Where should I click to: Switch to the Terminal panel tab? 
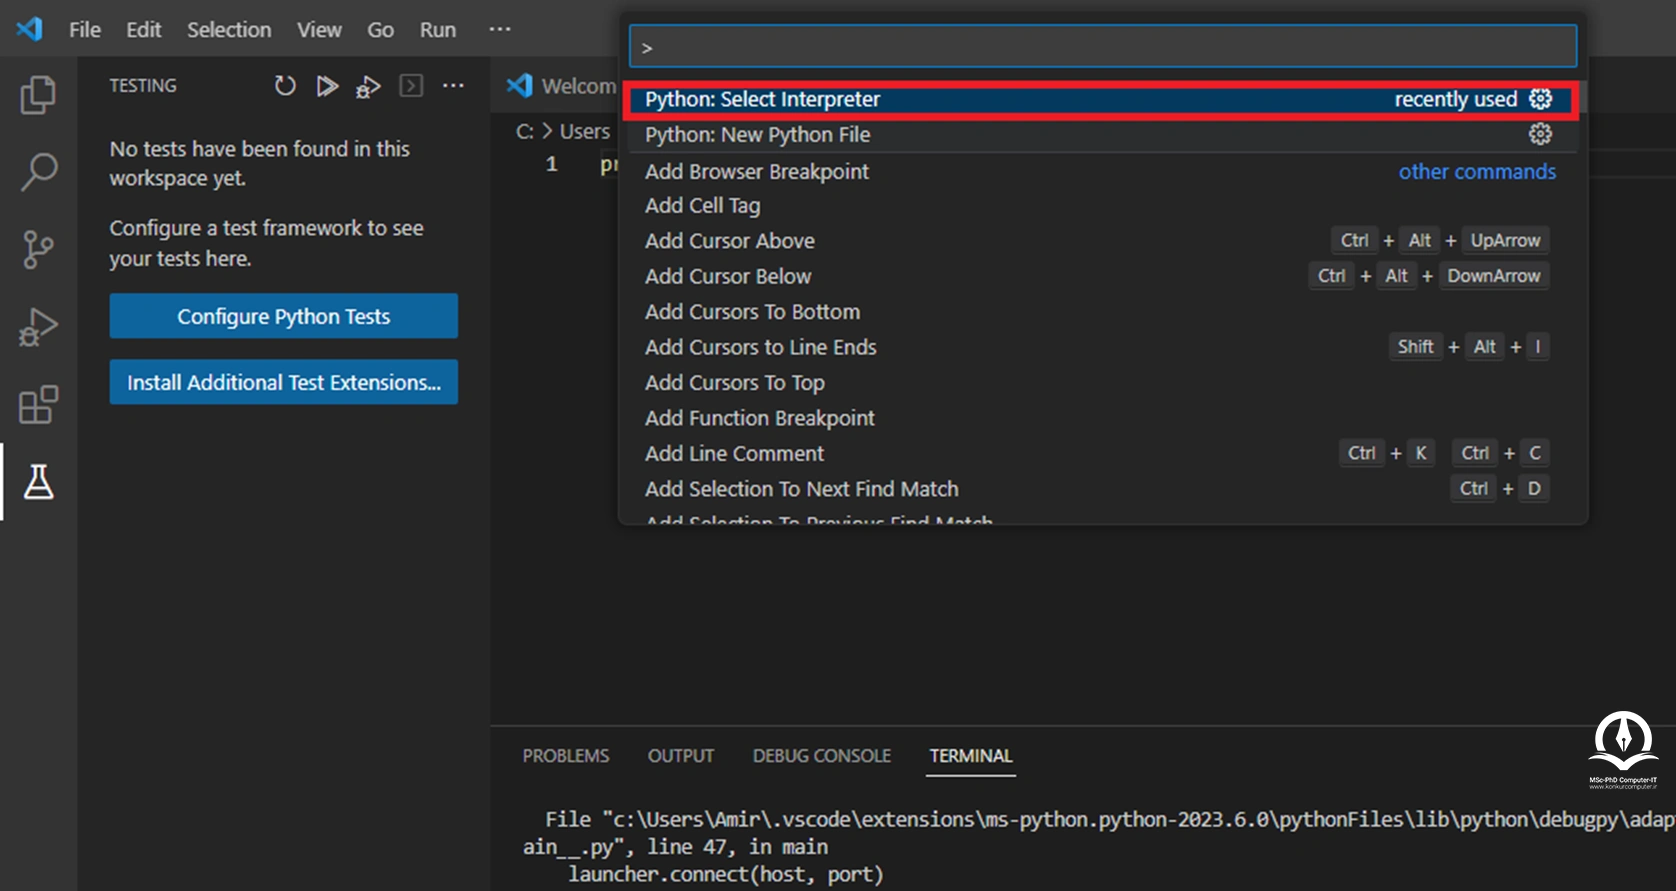click(x=971, y=756)
